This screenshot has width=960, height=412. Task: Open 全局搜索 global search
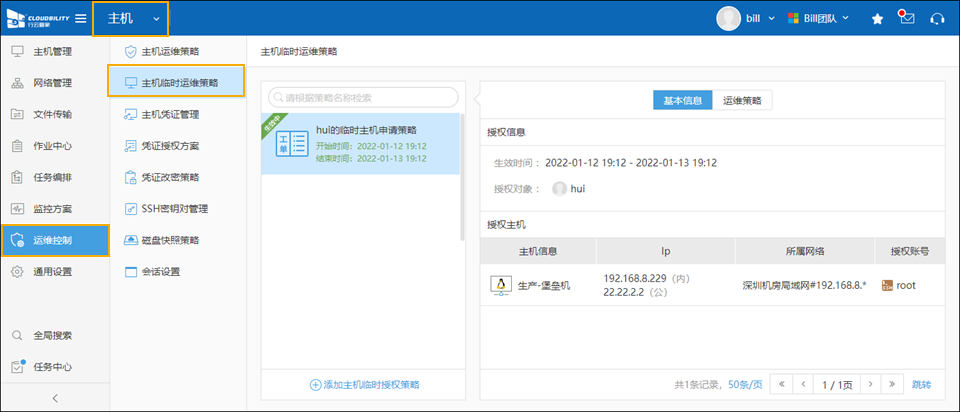[x=52, y=335]
